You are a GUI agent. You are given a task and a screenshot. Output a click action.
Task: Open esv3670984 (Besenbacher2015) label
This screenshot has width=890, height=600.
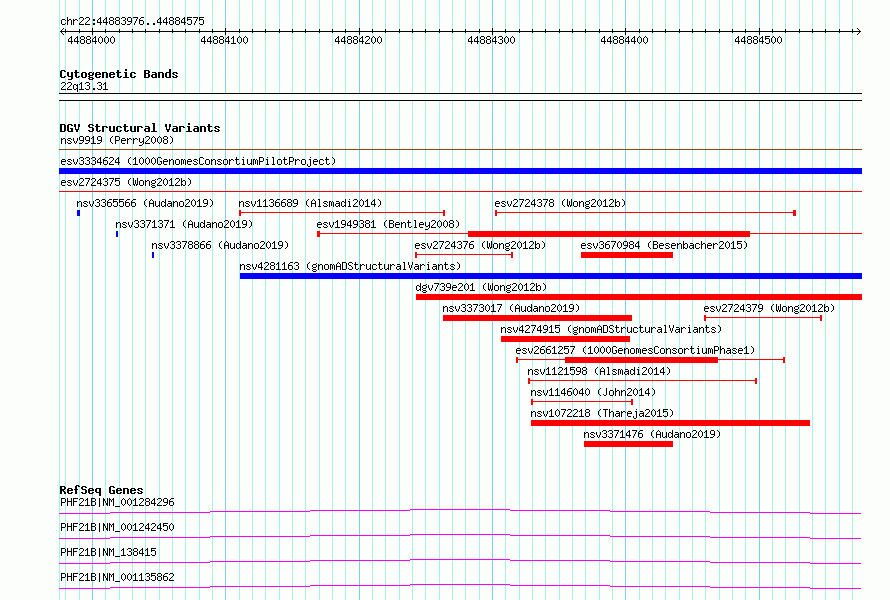(664, 245)
